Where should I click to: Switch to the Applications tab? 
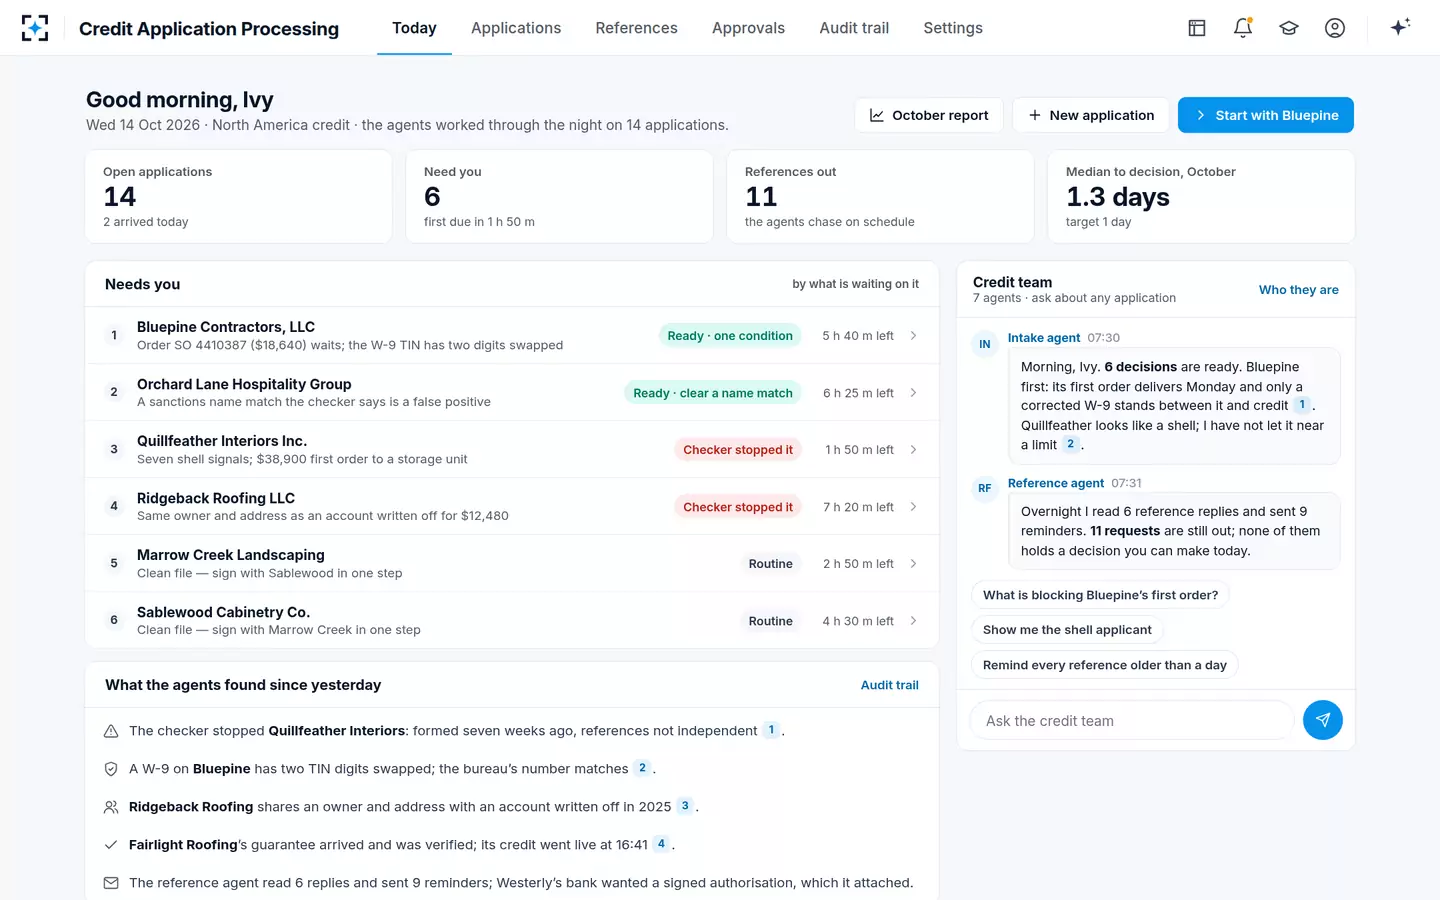click(516, 28)
